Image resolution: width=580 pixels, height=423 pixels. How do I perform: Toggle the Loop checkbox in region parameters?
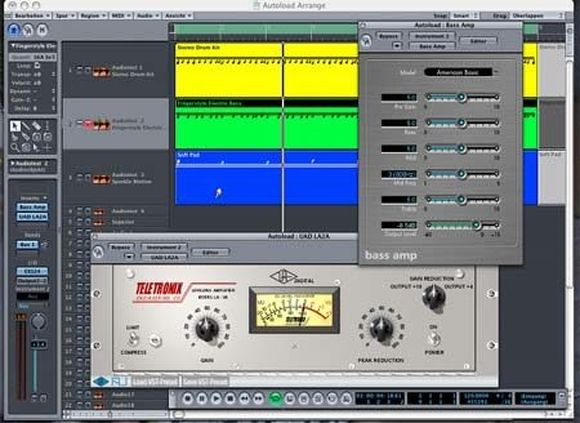click(37, 65)
